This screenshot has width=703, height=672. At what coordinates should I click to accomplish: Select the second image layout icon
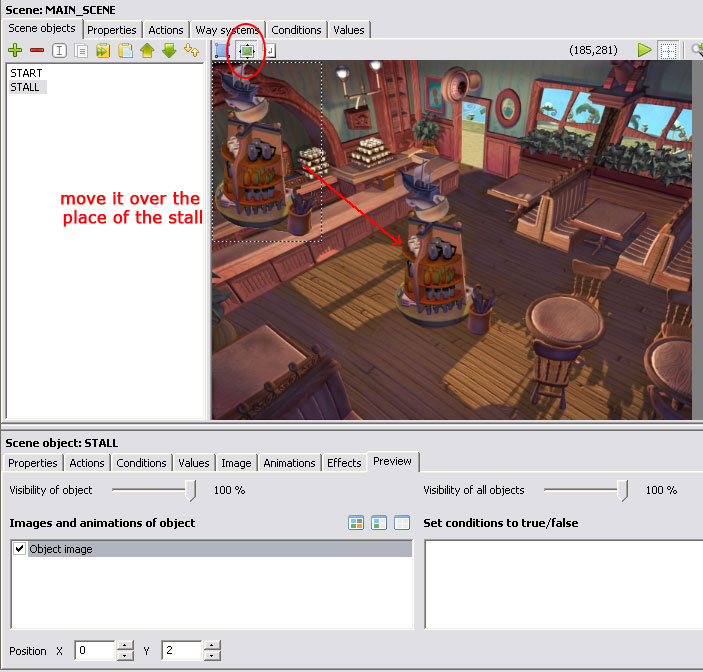[379, 523]
